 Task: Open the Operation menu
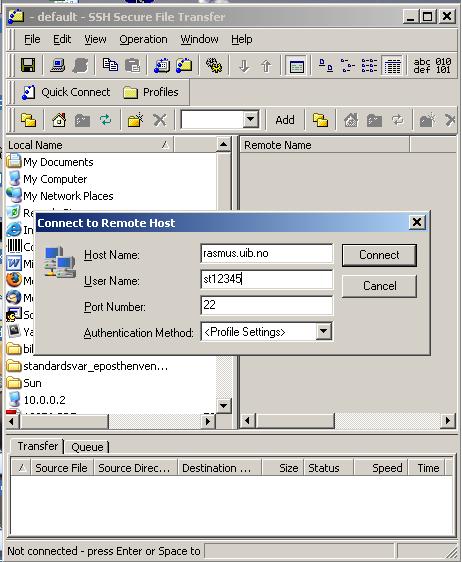(143, 39)
